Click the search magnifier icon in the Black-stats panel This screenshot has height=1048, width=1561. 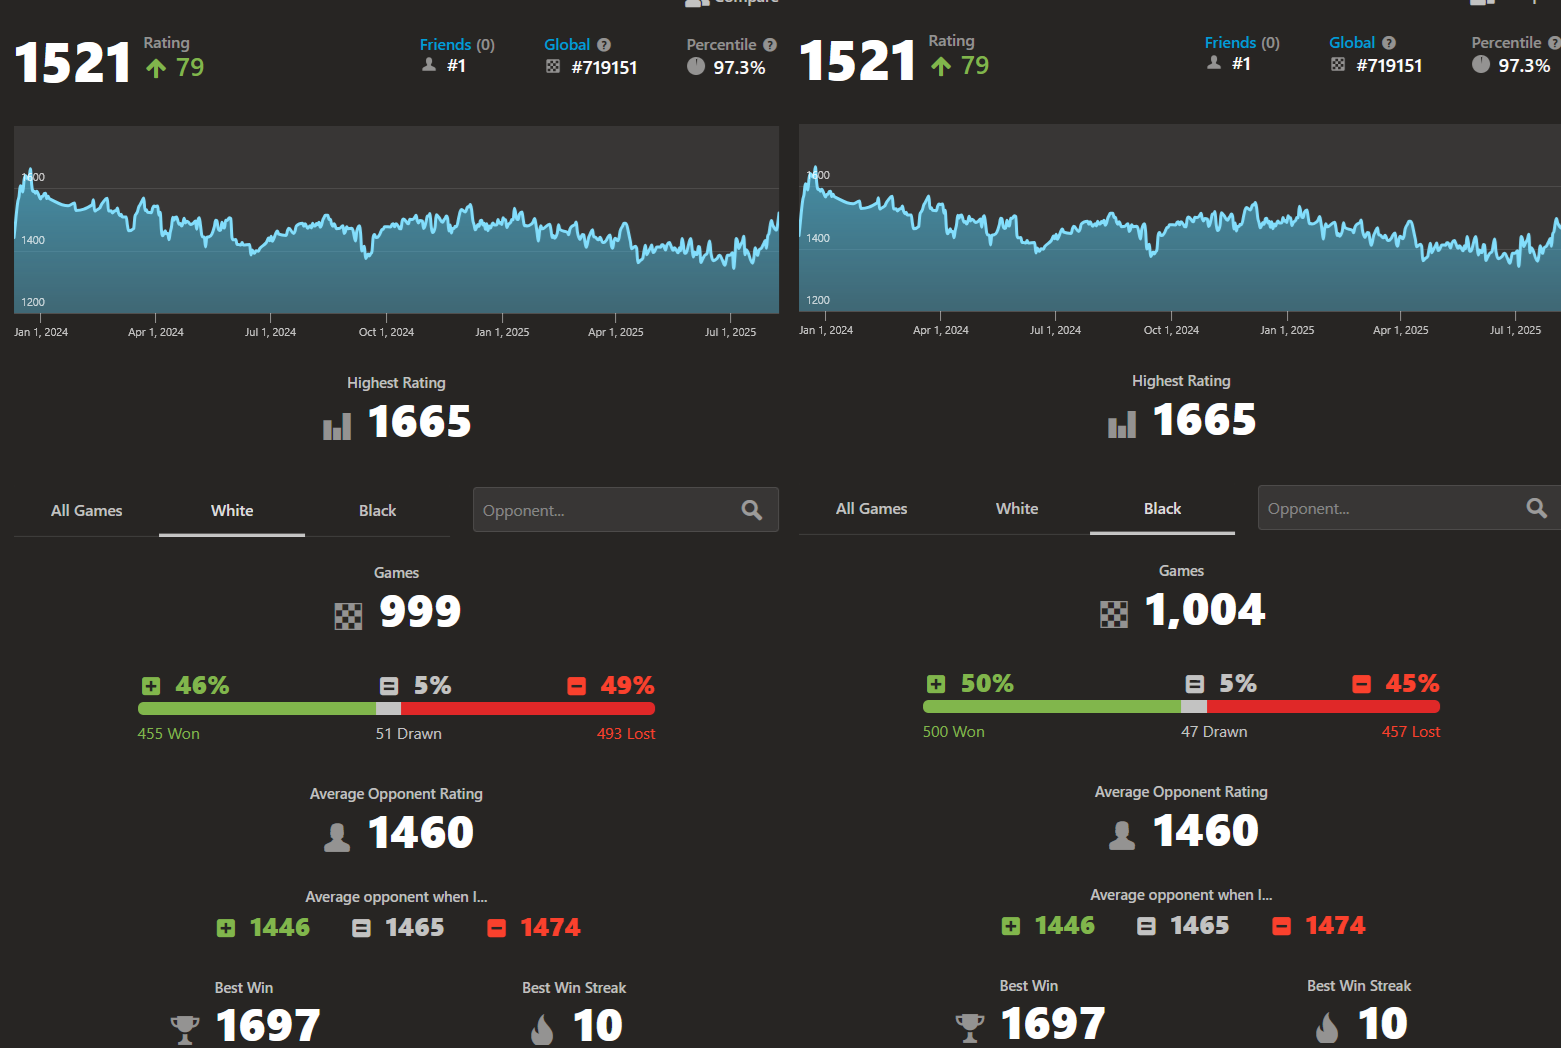pos(1537,508)
